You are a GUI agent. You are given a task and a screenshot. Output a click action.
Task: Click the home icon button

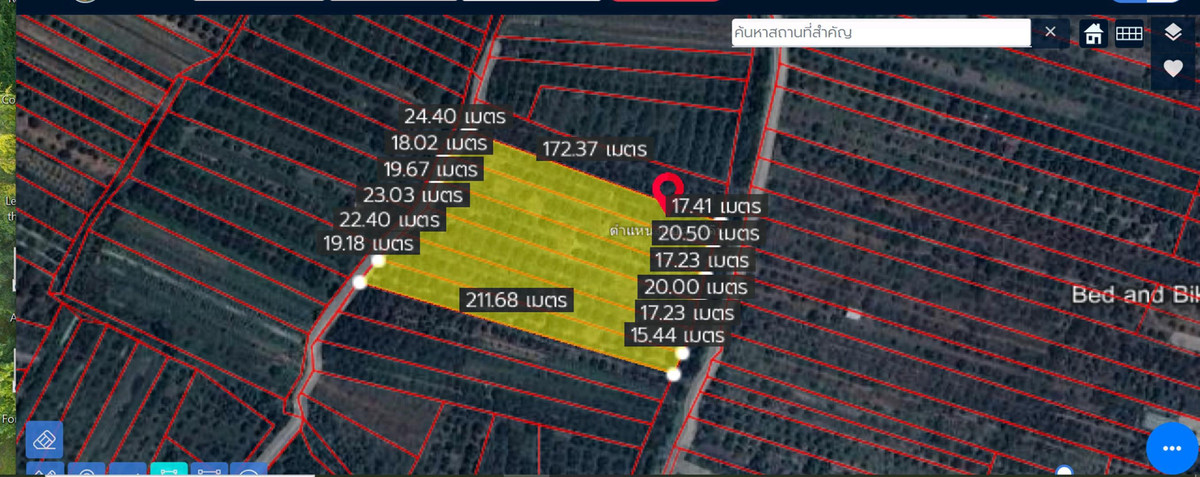click(x=1094, y=33)
